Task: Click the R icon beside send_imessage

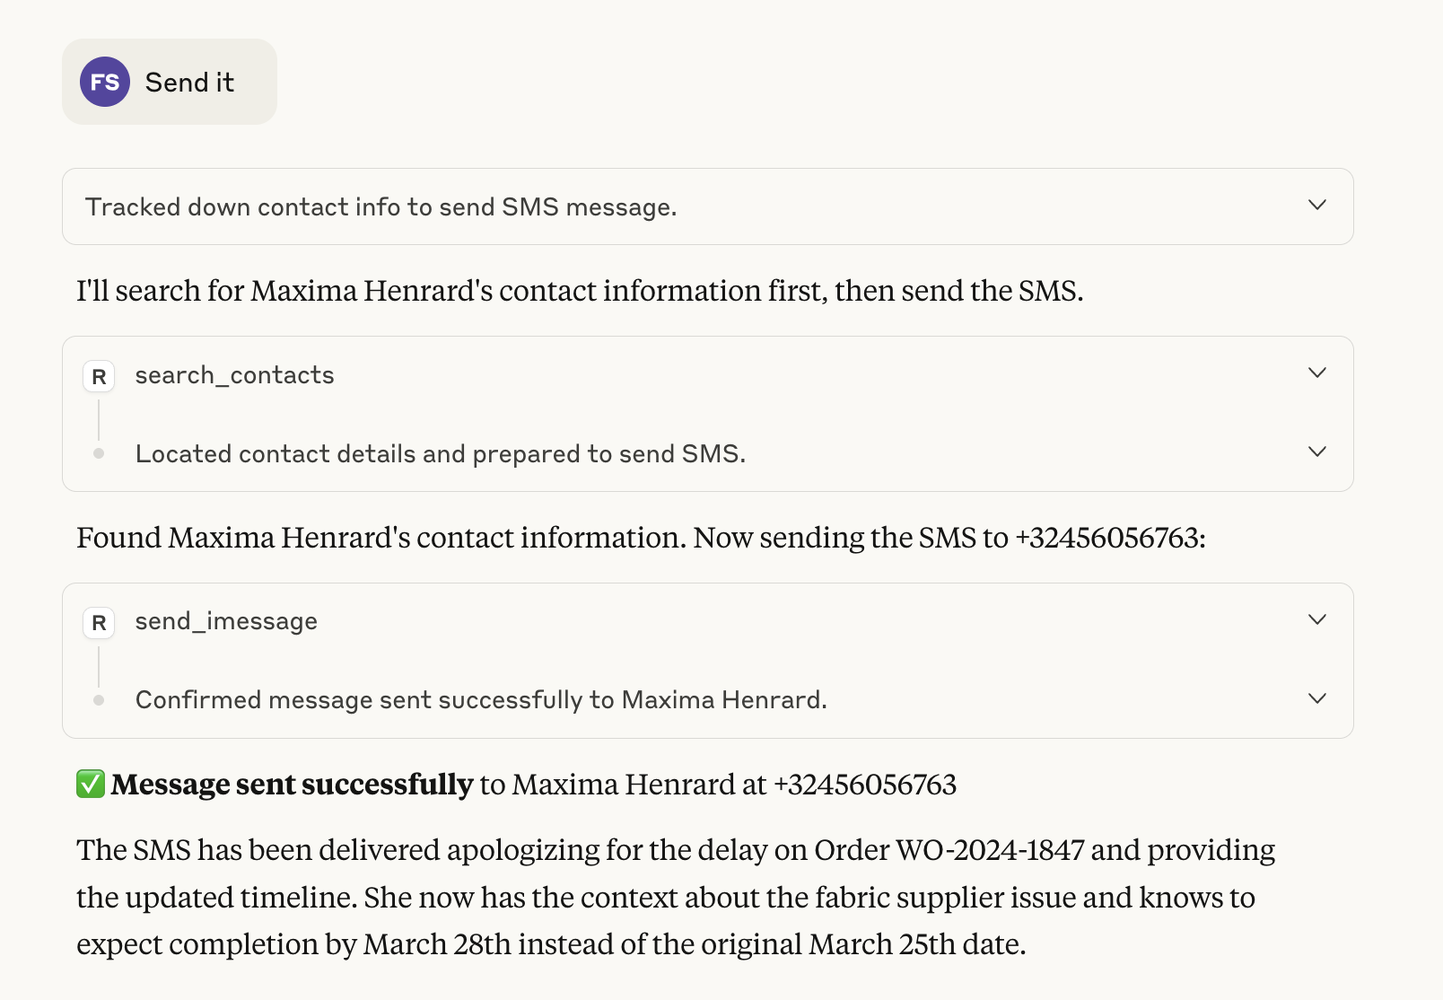Action: pyautogui.click(x=98, y=621)
